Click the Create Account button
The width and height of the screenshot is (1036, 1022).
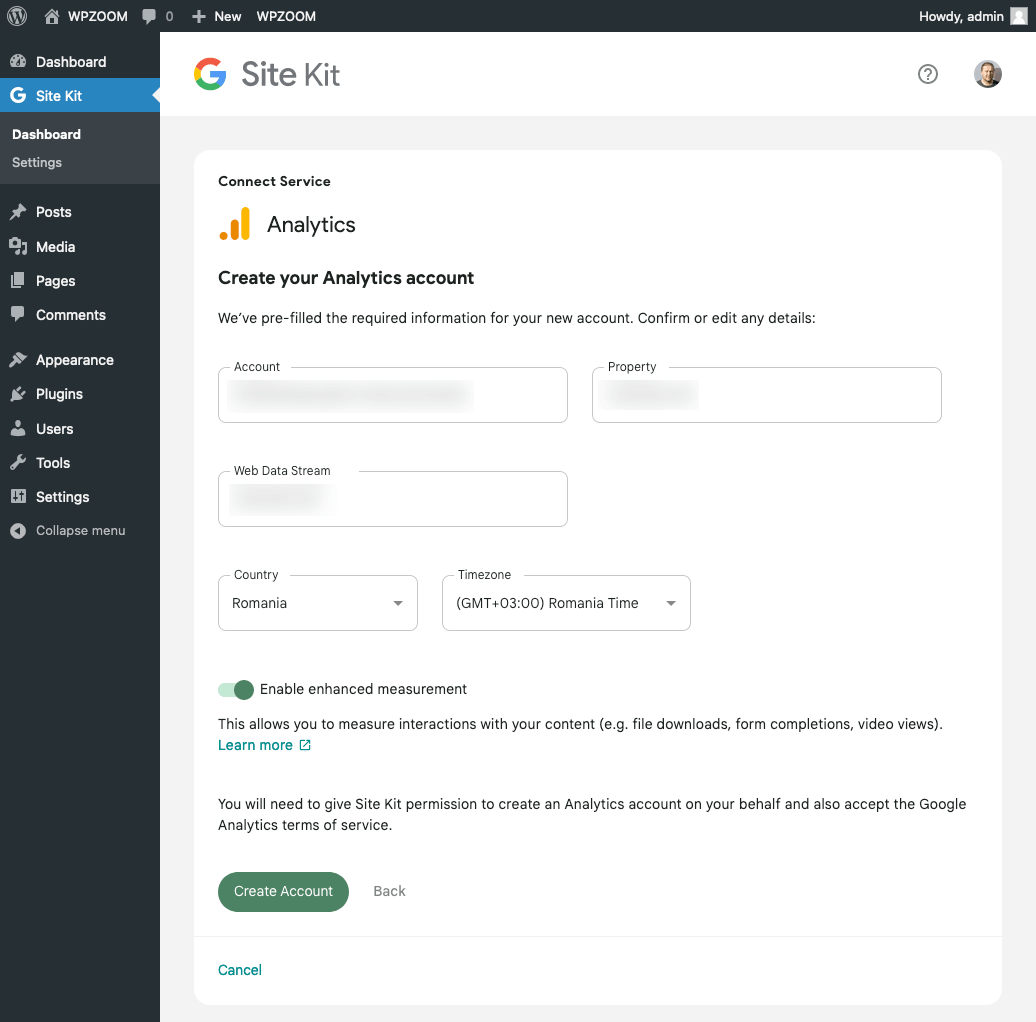pyautogui.click(x=283, y=891)
